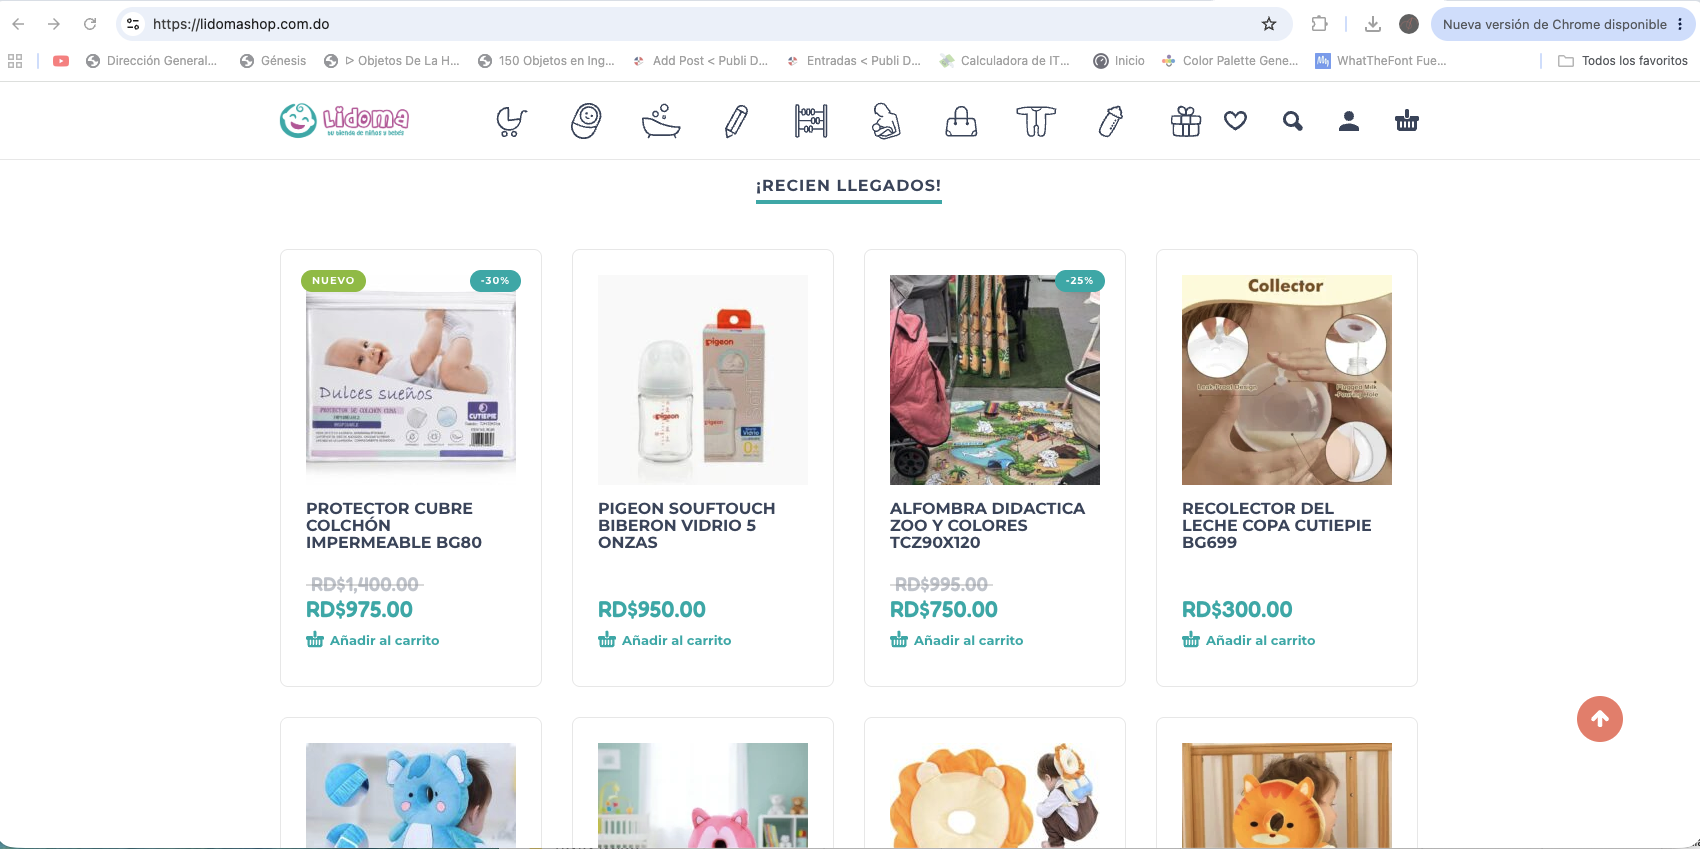Click the search magnifier icon
The image size is (1700, 849).
pos(1293,121)
